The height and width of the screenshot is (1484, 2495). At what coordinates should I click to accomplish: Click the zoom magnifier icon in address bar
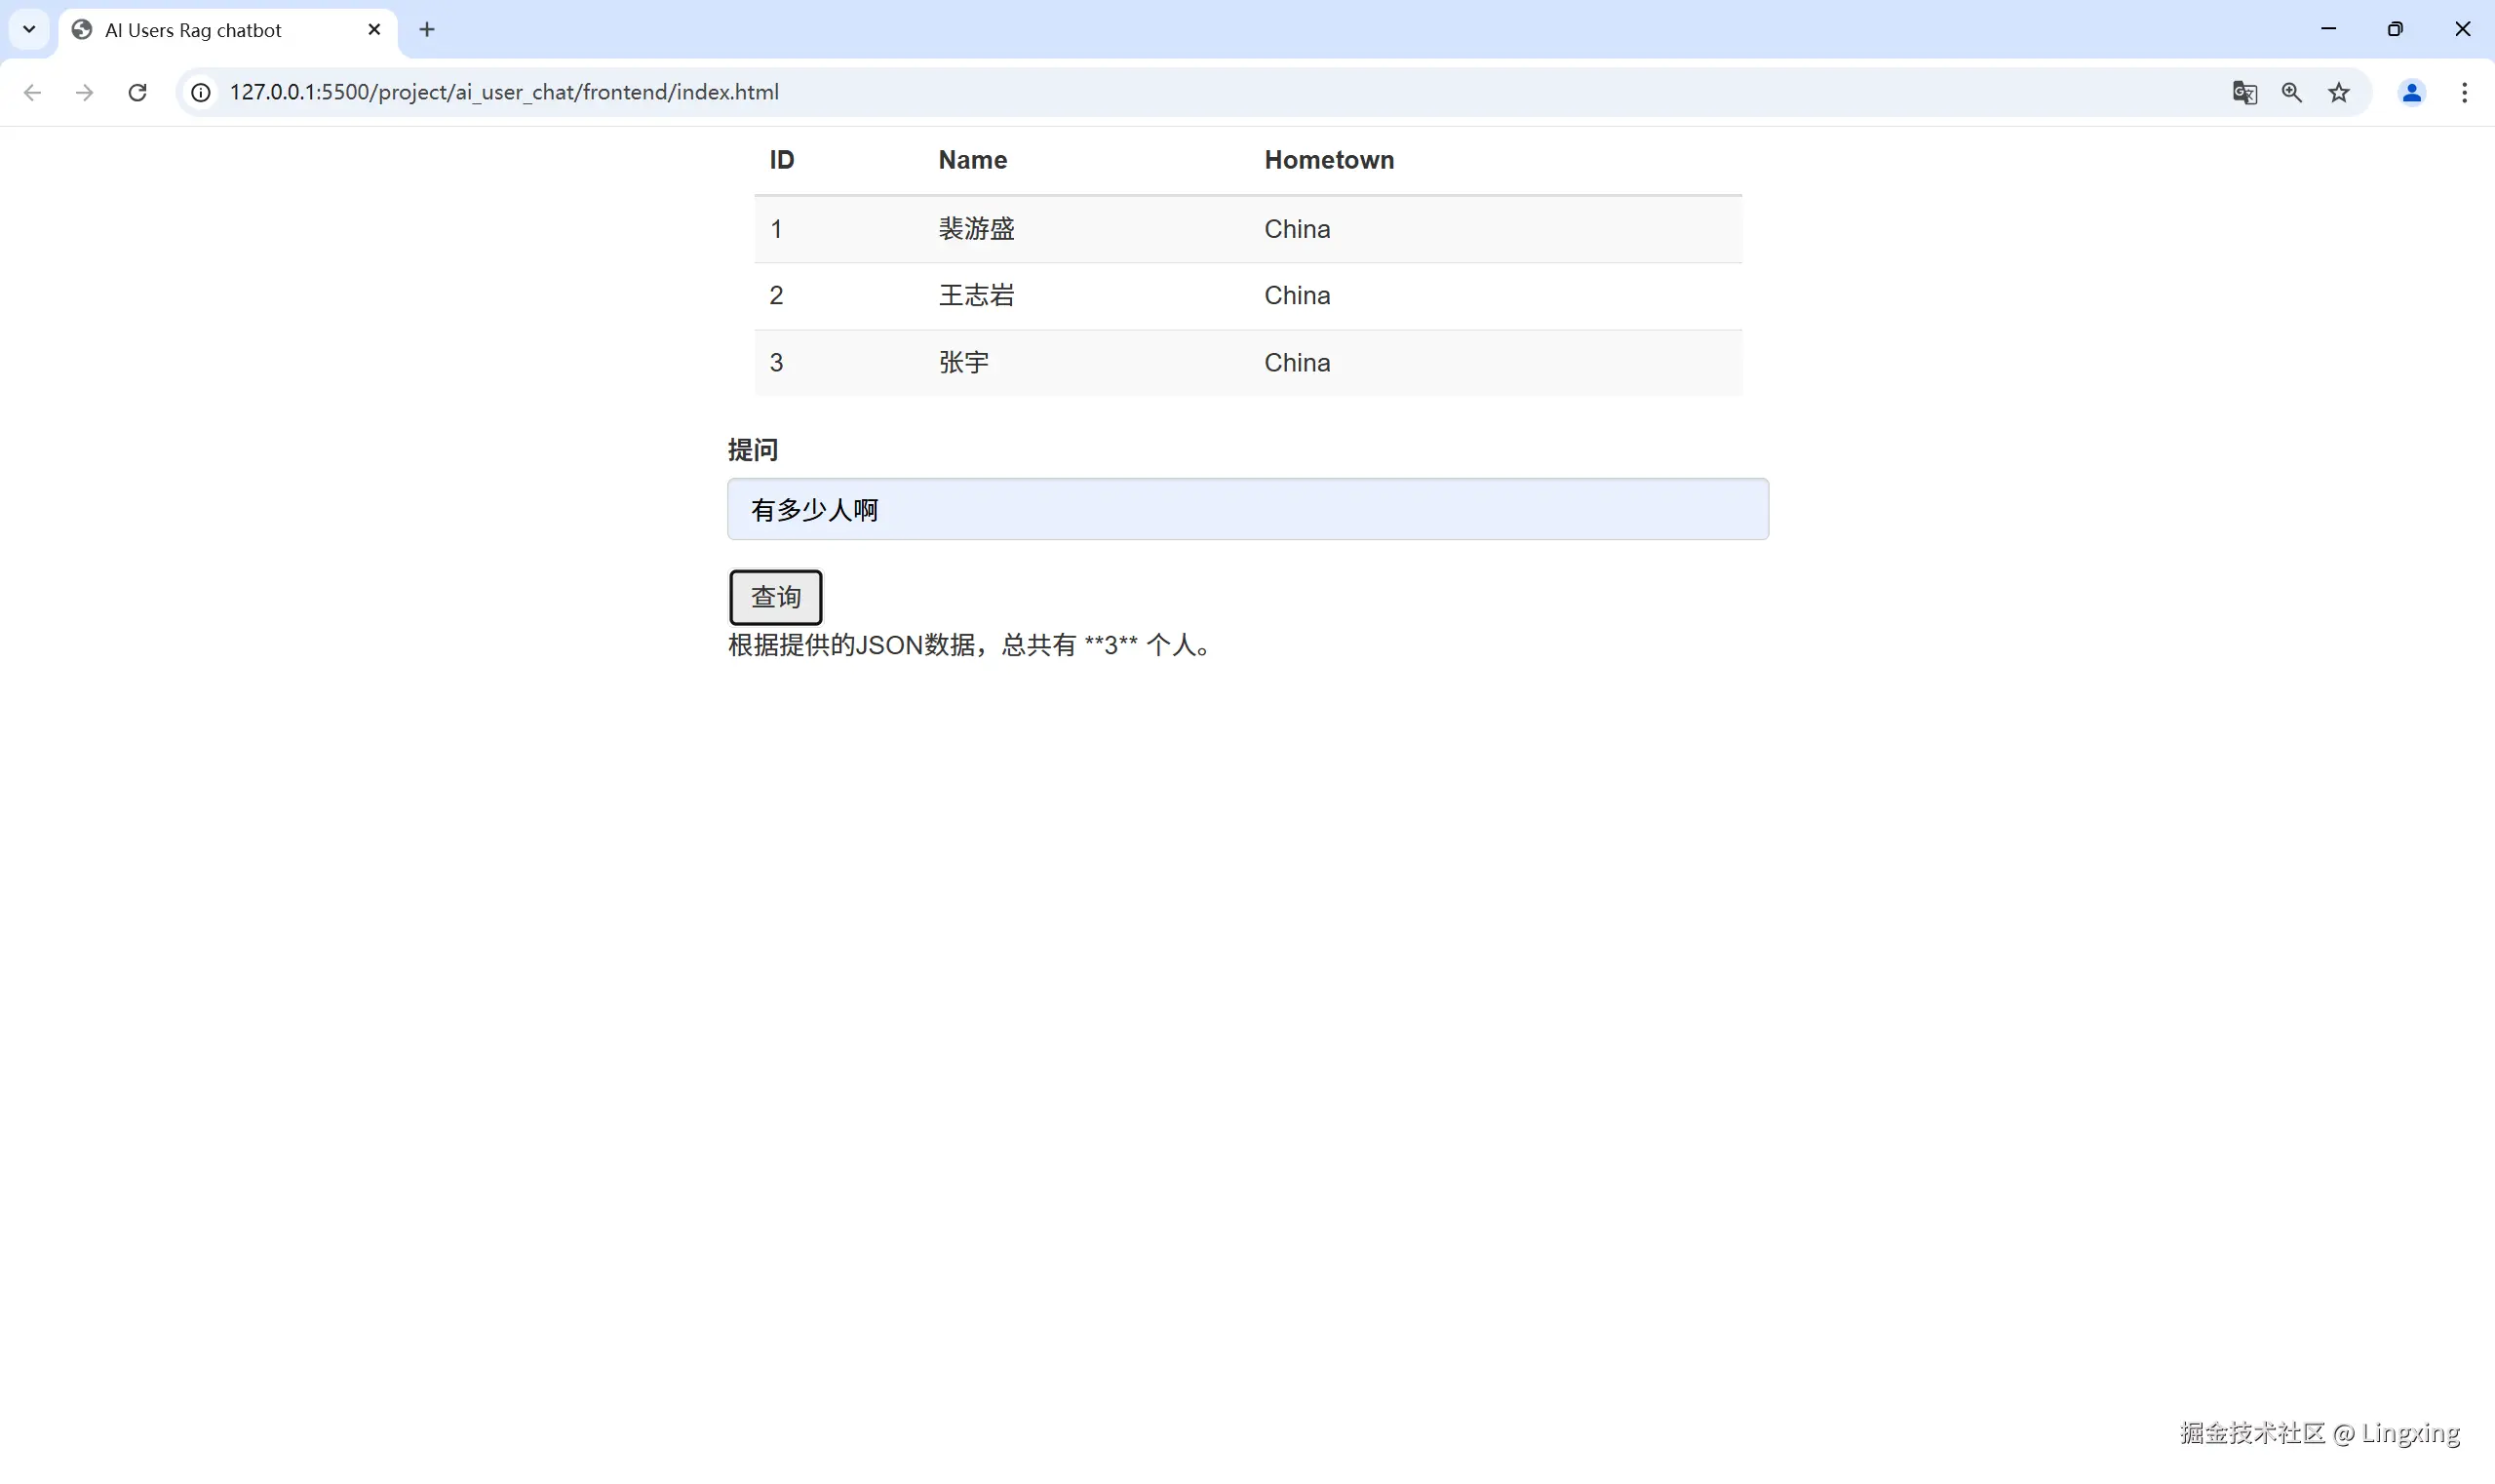pos(2292,91)
